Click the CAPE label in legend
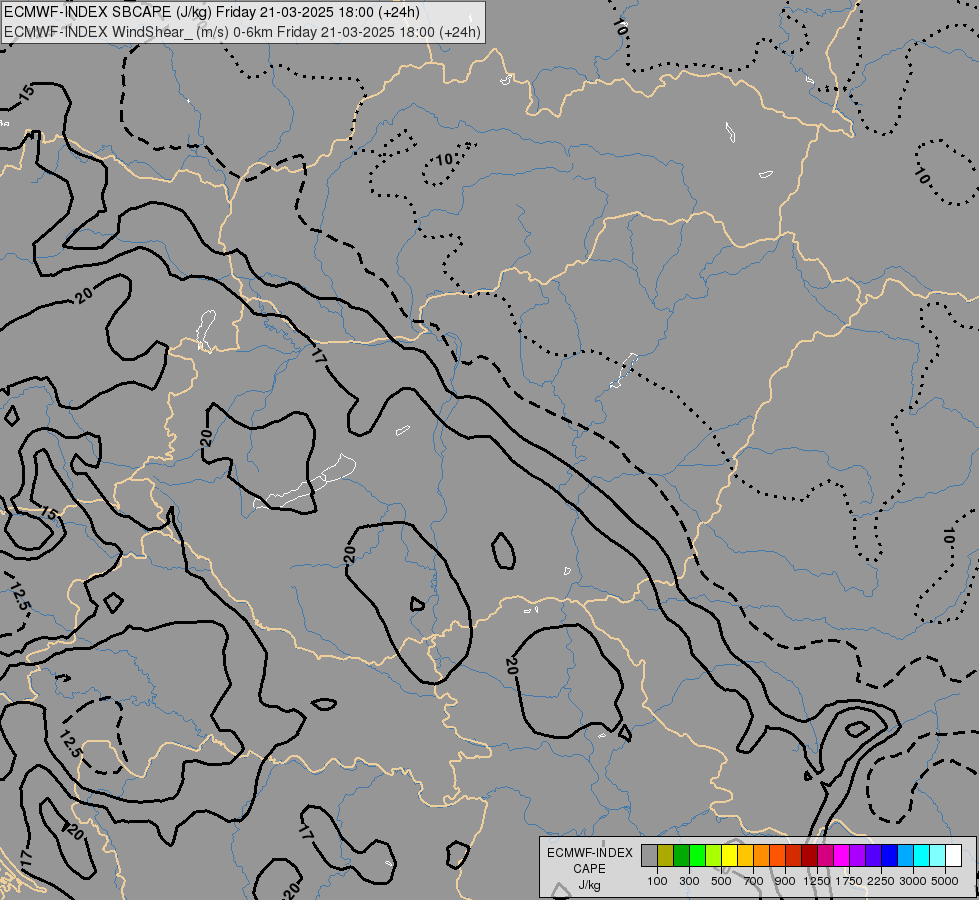This screenshot has width=979, height=900. tap(589, 869)
